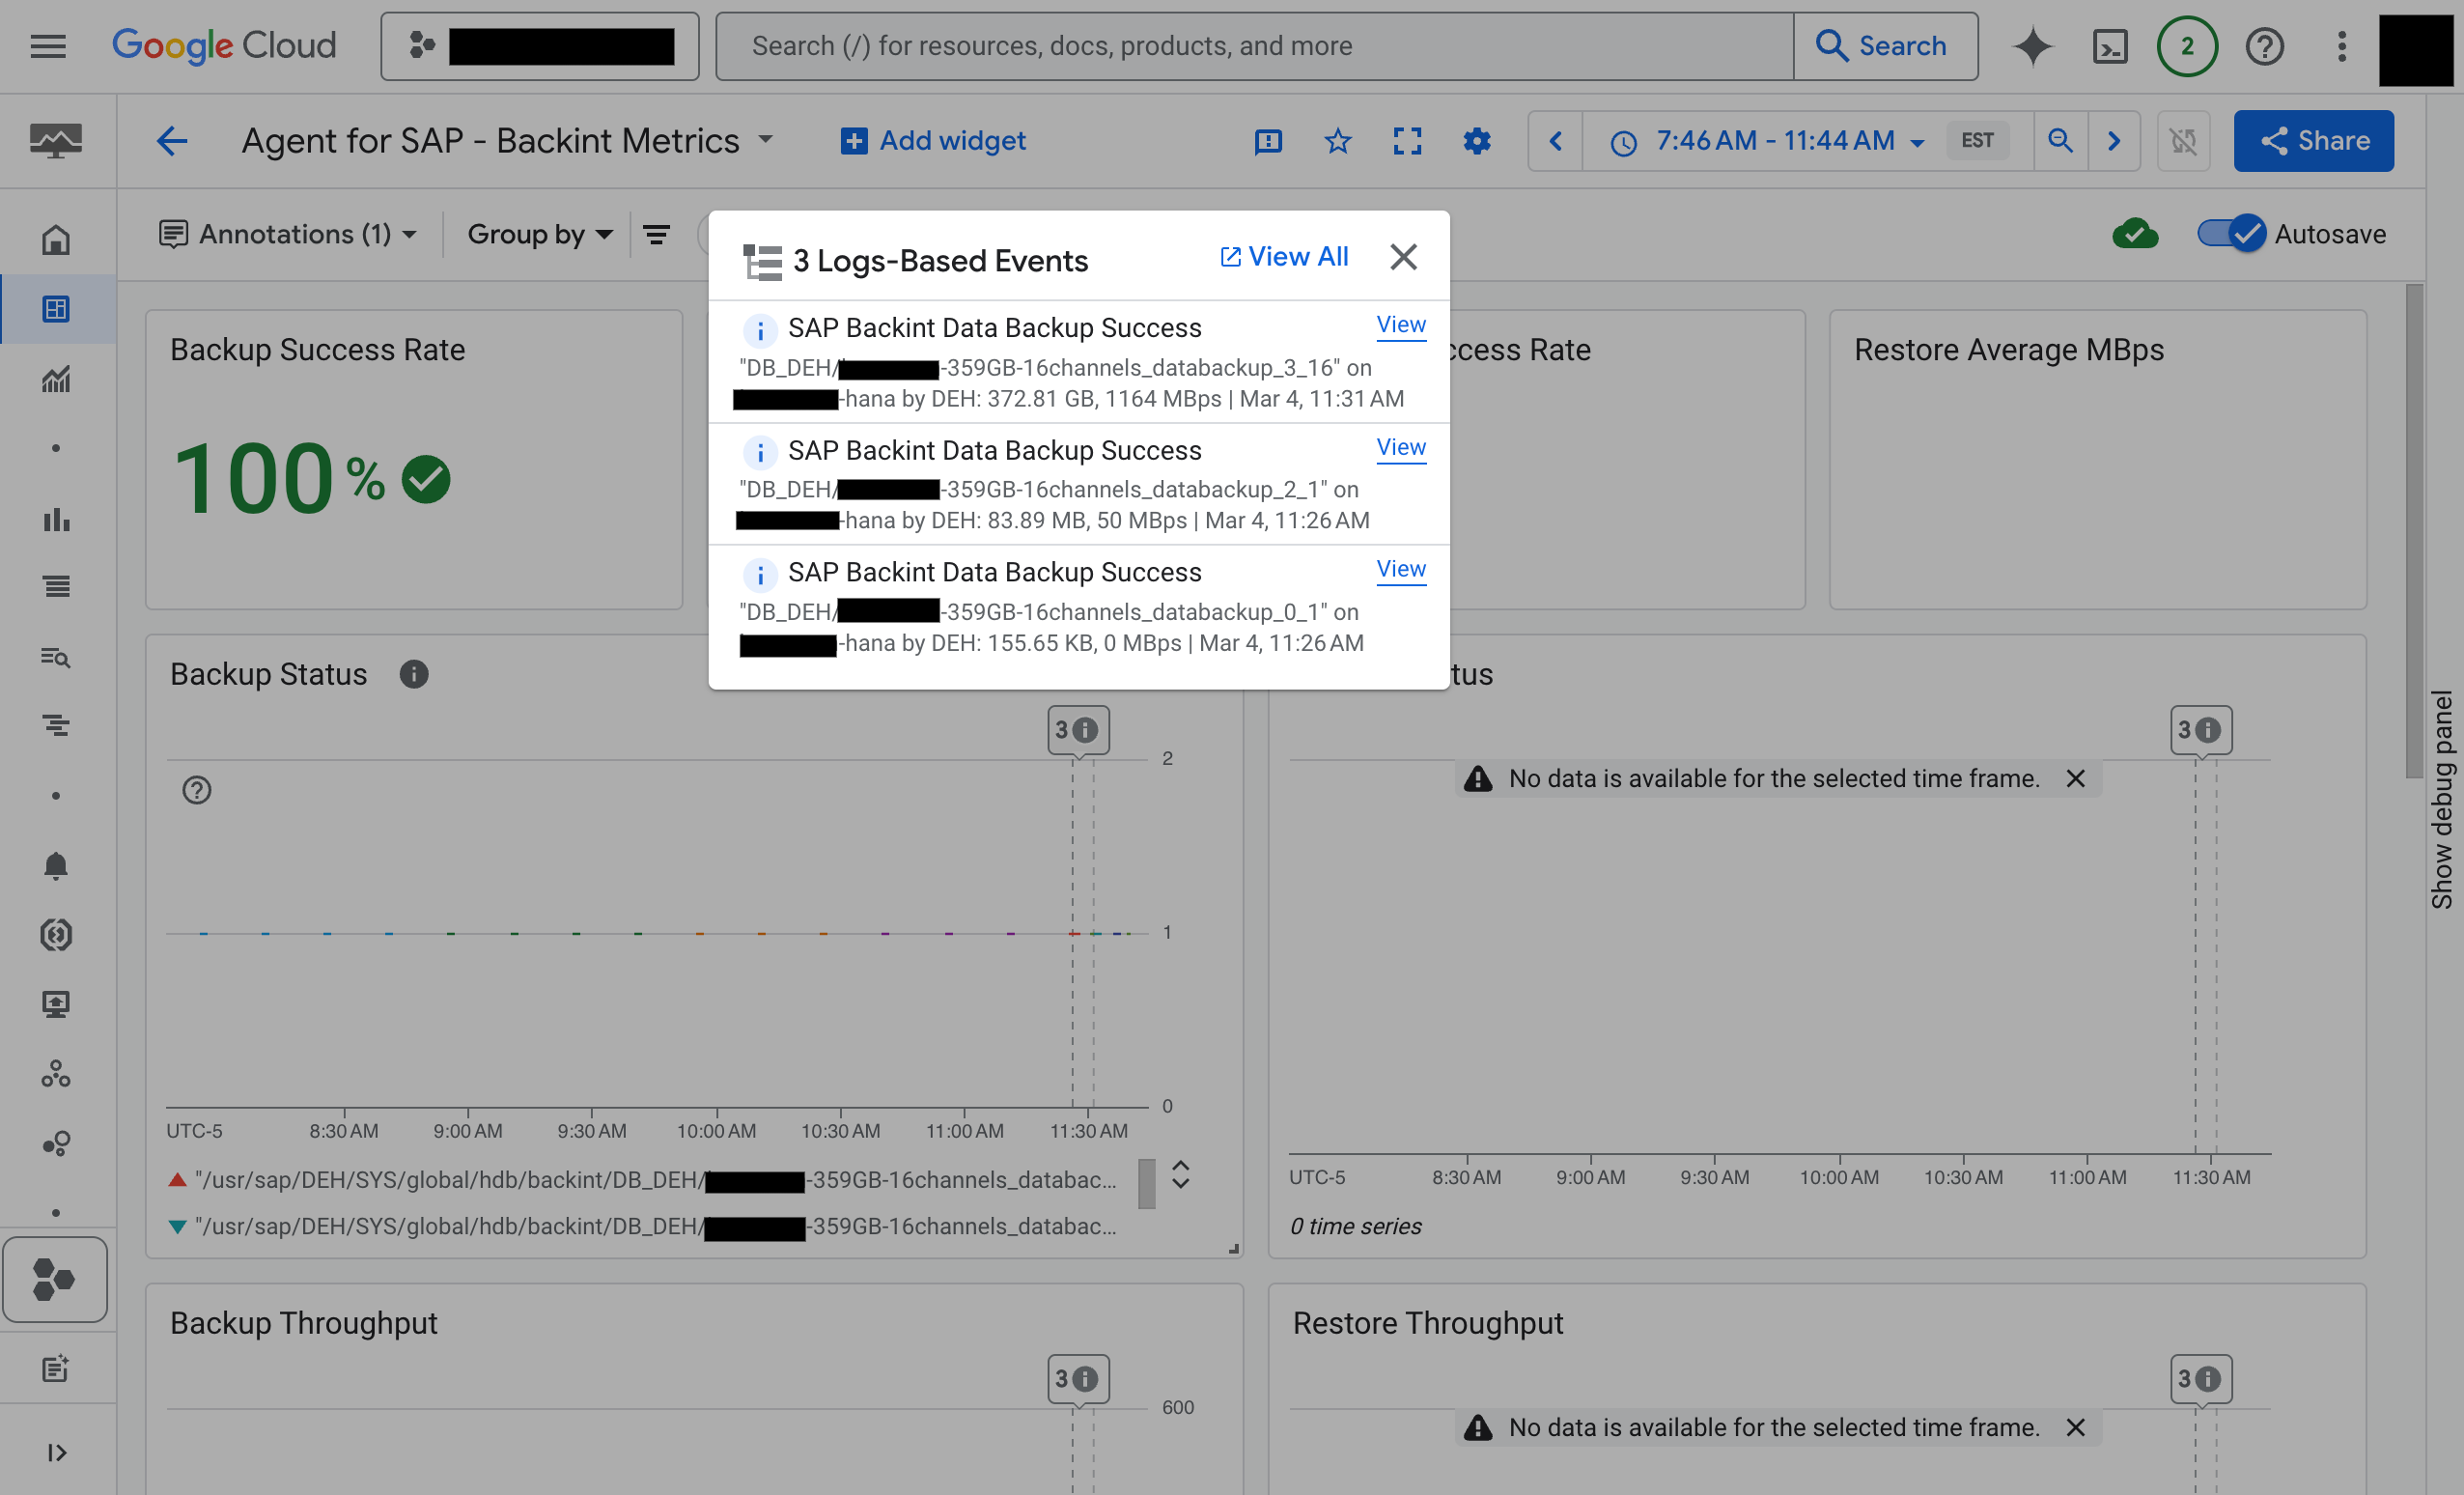2464x1495 pixels.
Task: Activate the Gemini AI assistant
Action: (2032, 46)
